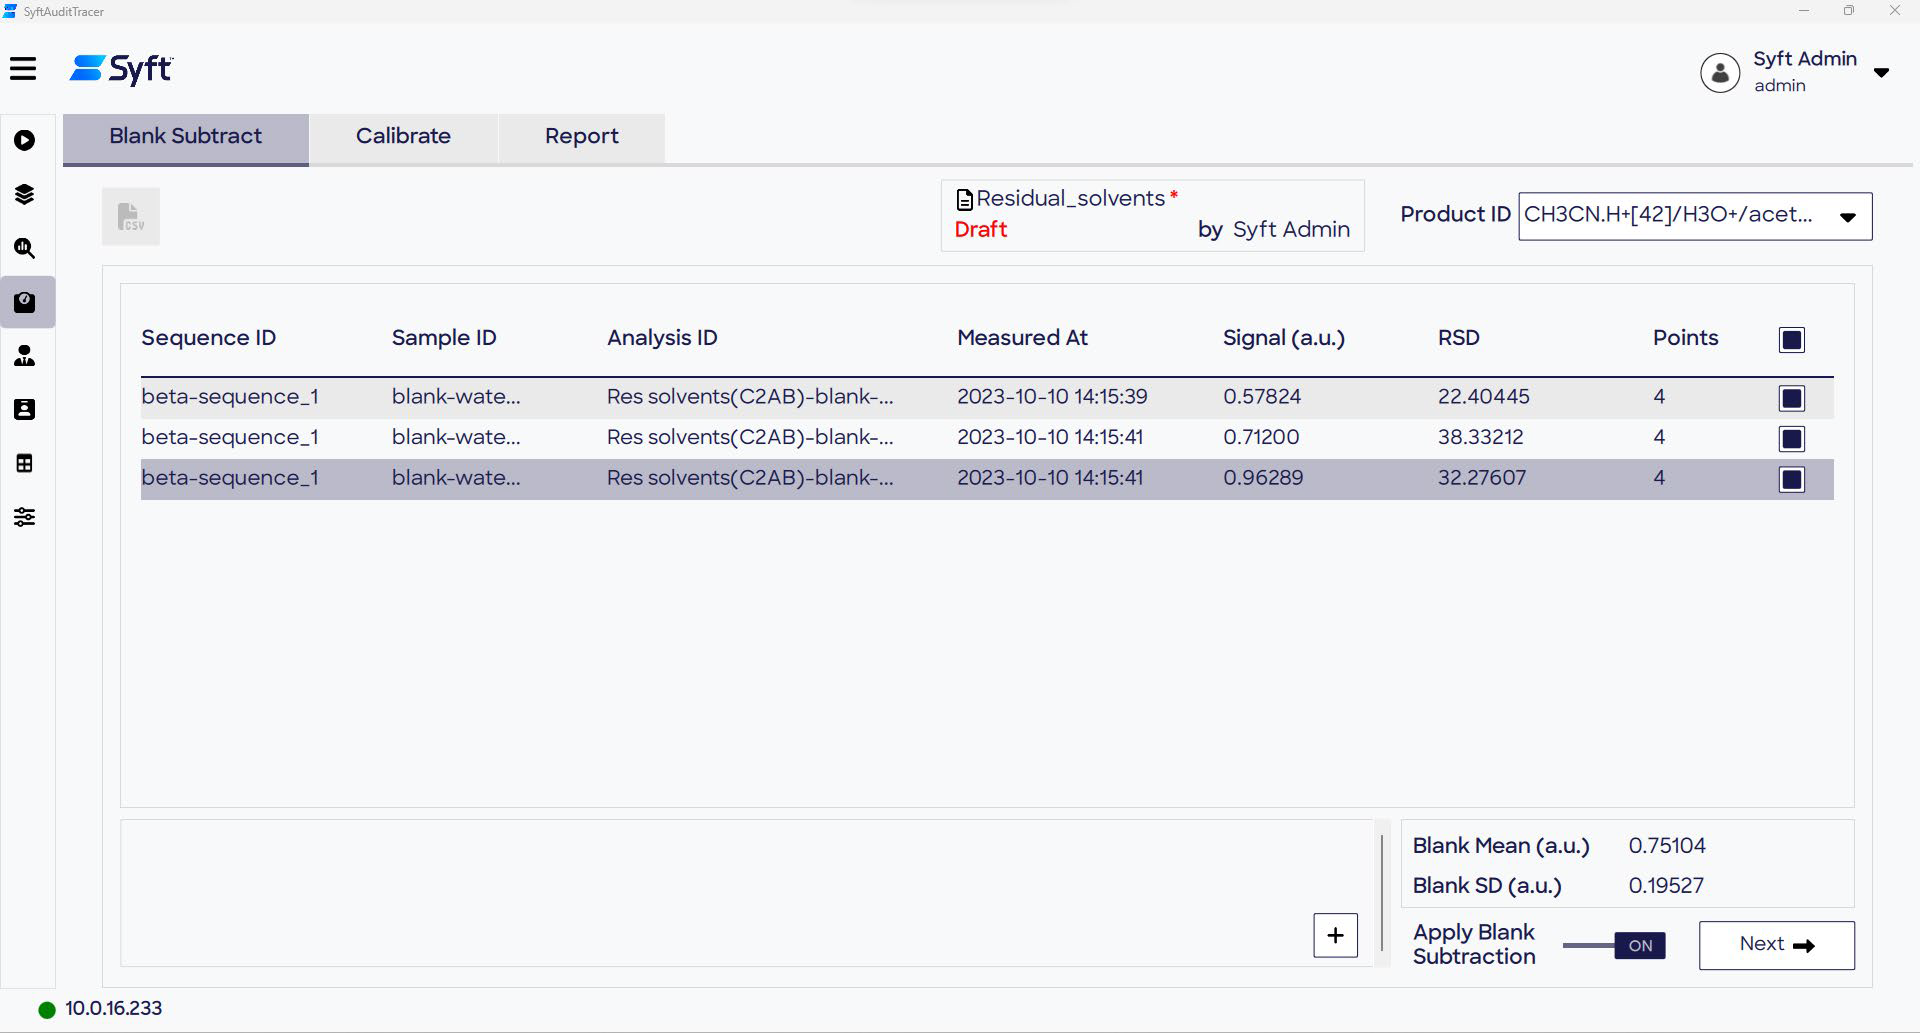Toggle the select-all checkbox in the header row
Viewport: 1920px width, 1033px height.
(x=1790, y=339)
